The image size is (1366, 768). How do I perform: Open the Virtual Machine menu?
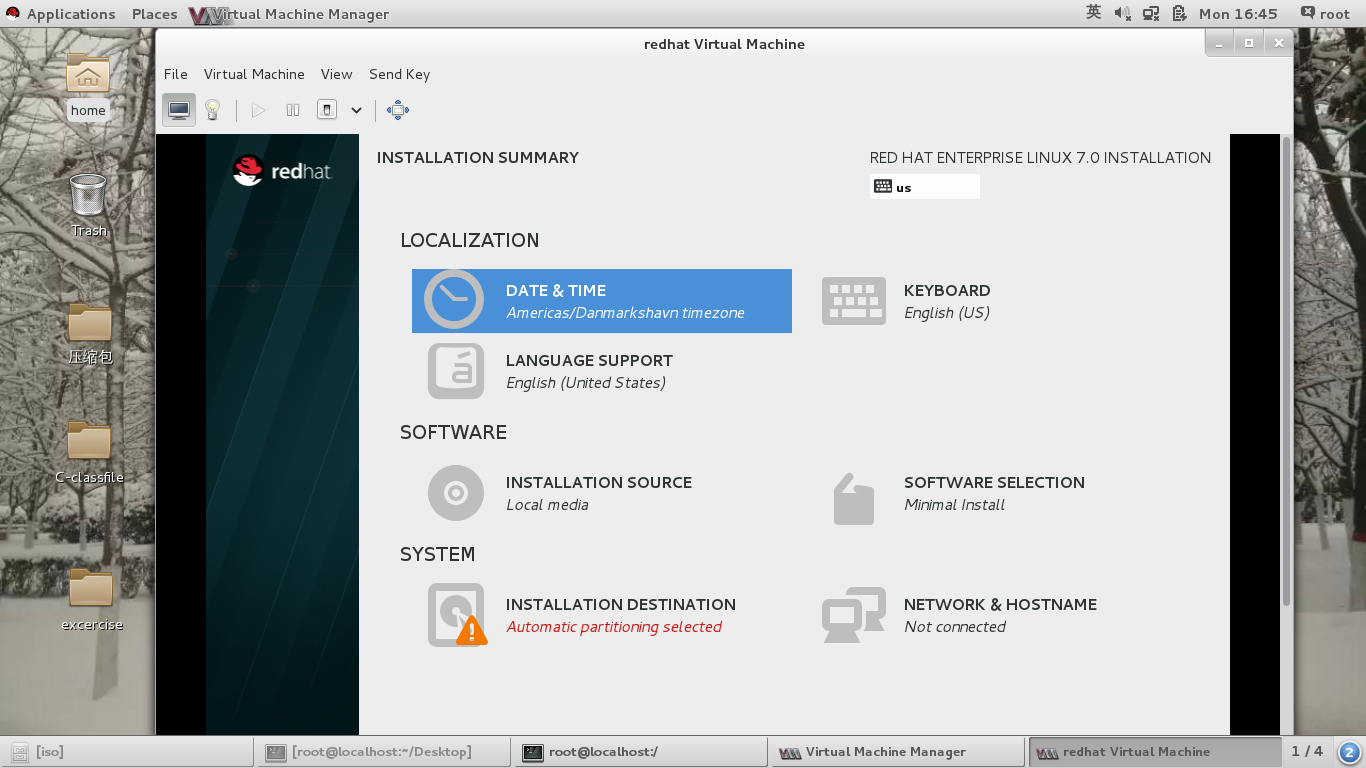tap(254, 74)
